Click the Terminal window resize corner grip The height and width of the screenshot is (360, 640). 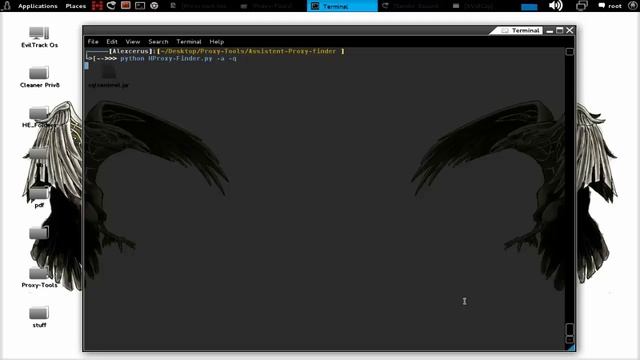[571, 347]
